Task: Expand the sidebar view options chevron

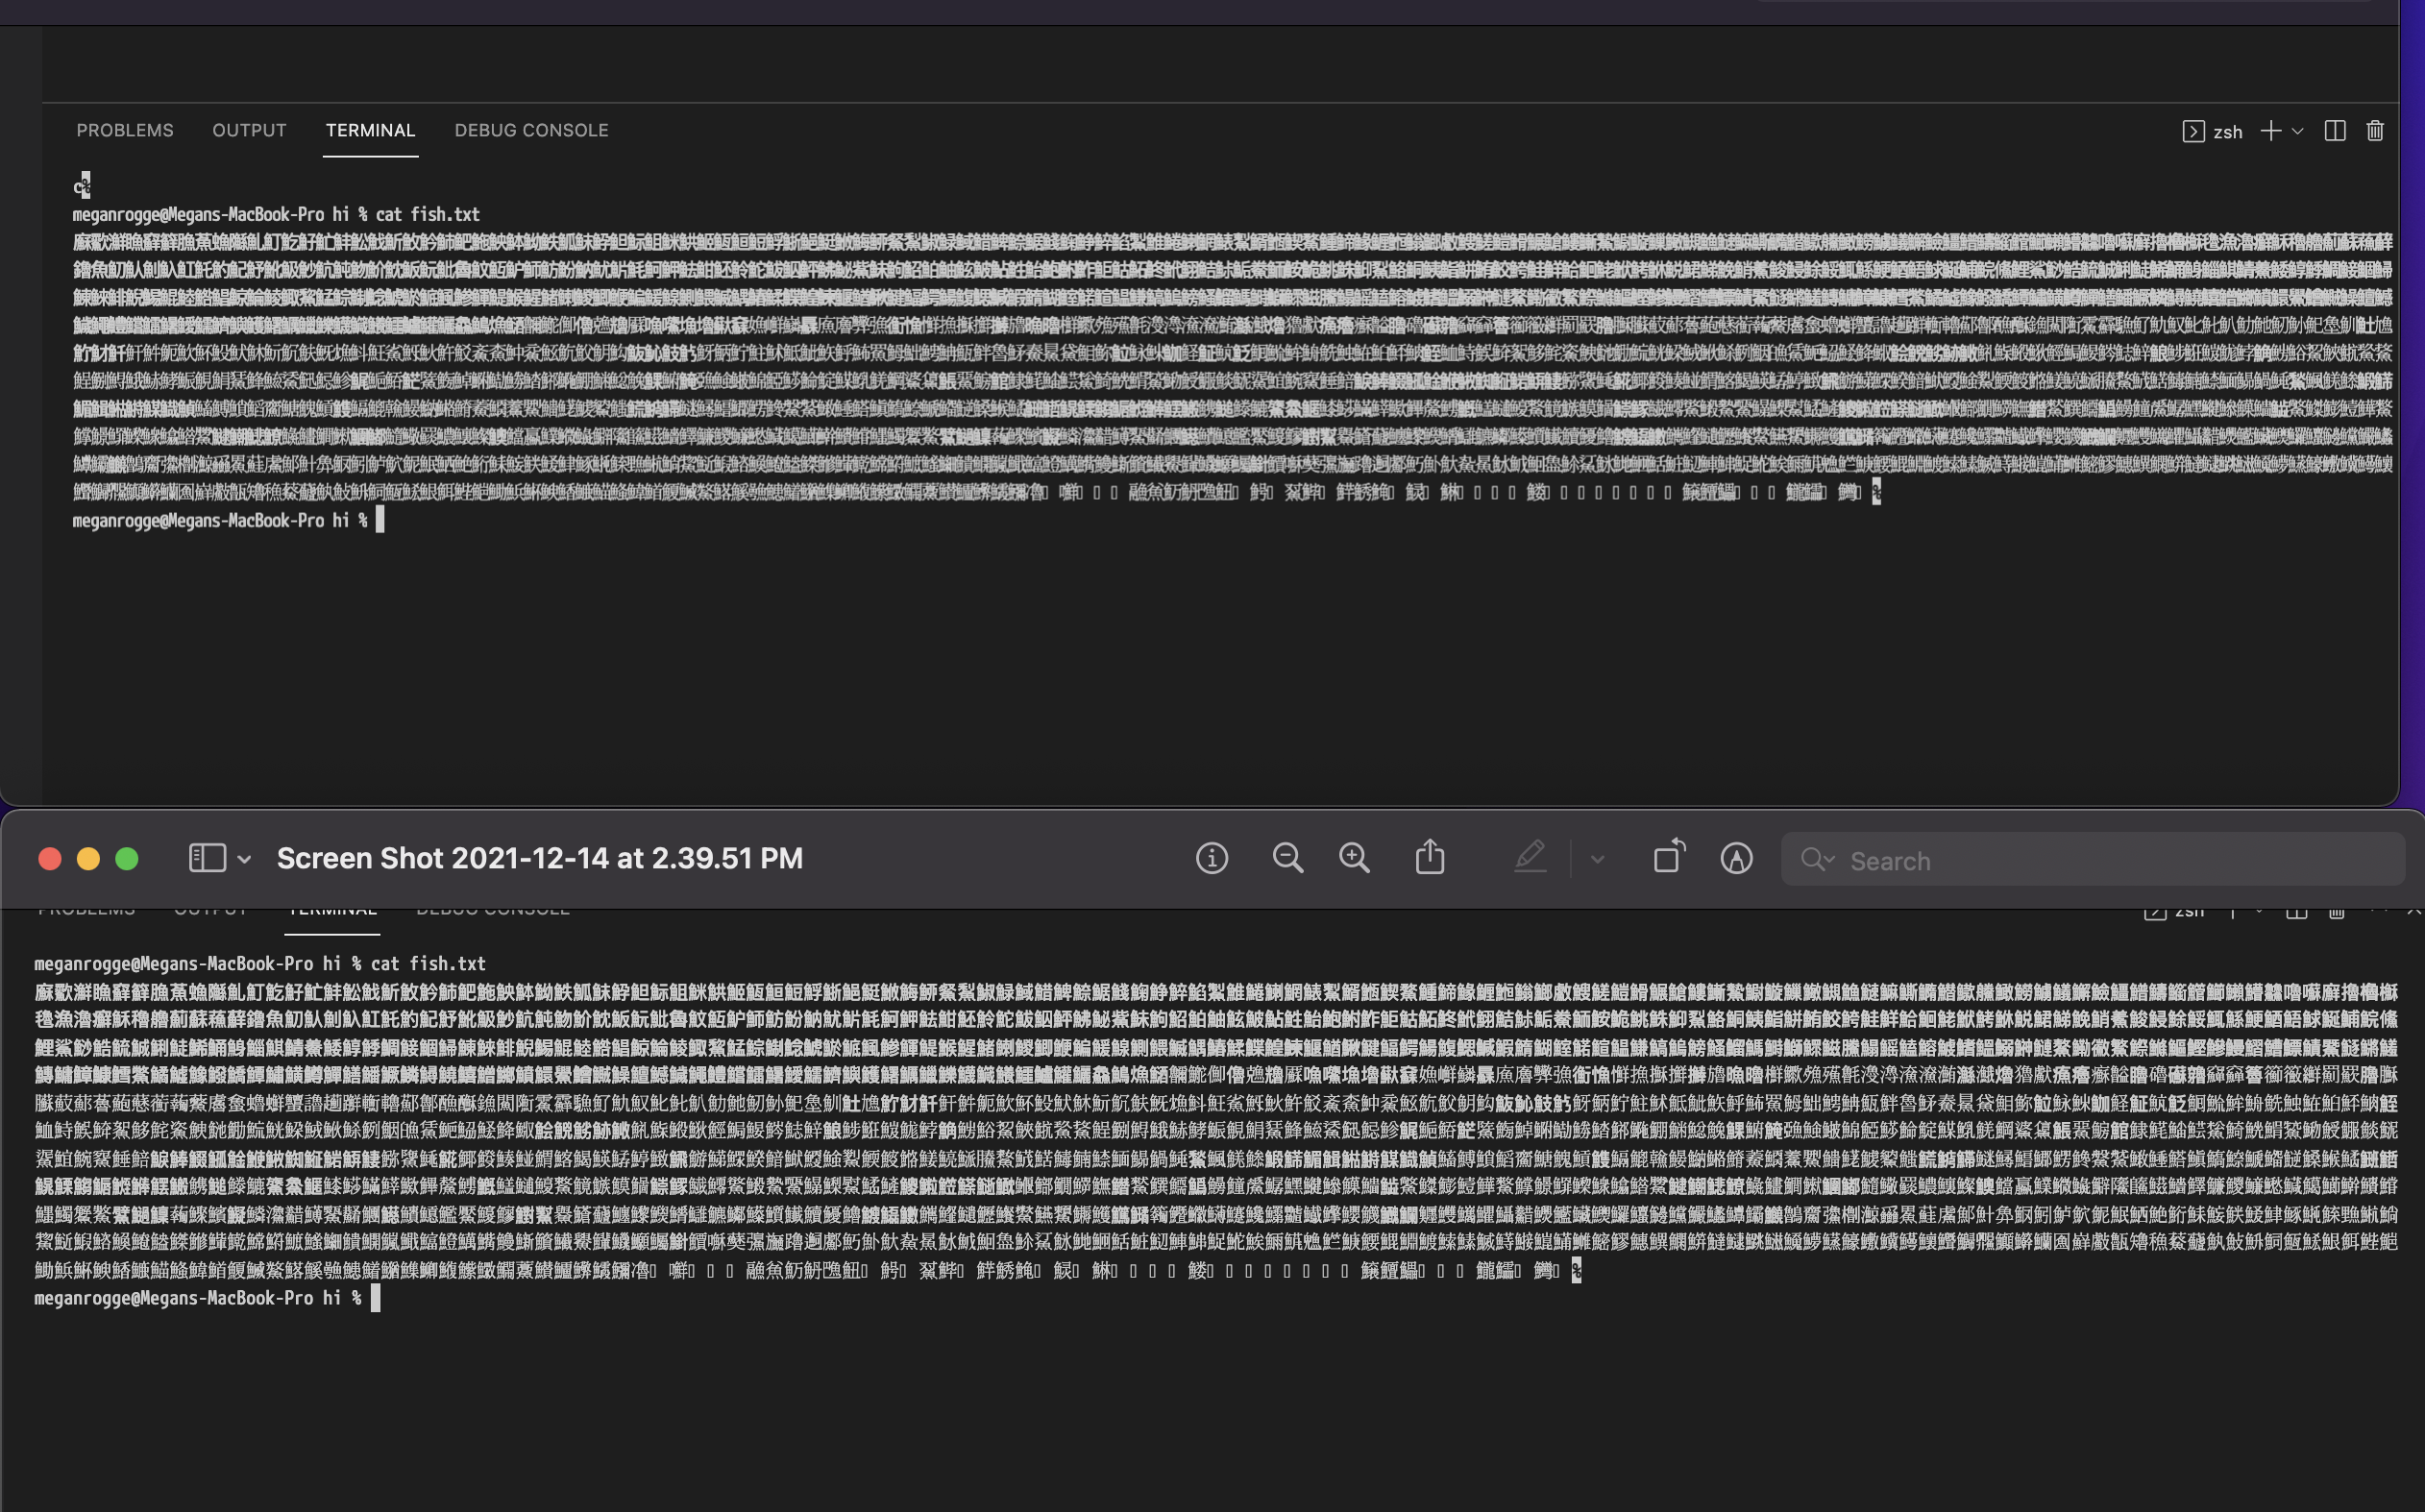Action: [247, 858]
